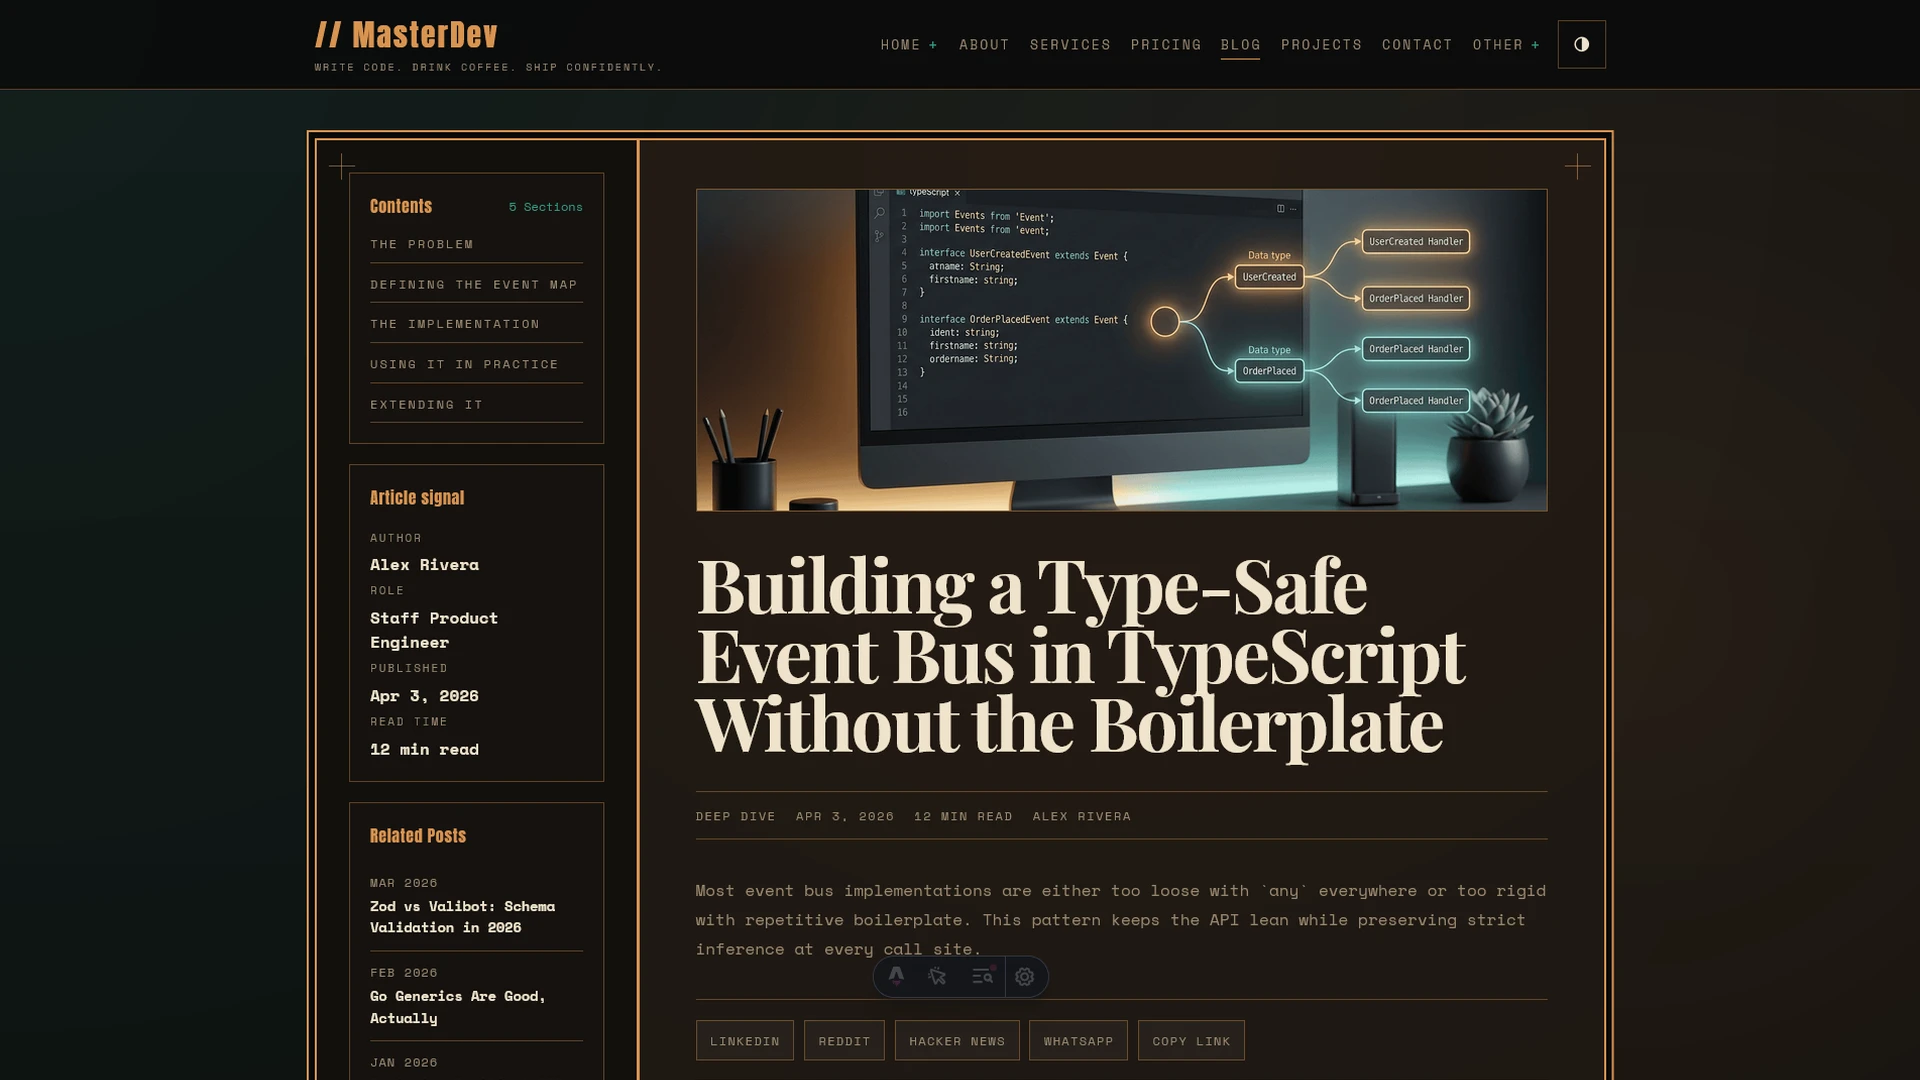
Task: Jump to The Problem section
Action: [476, 244]
